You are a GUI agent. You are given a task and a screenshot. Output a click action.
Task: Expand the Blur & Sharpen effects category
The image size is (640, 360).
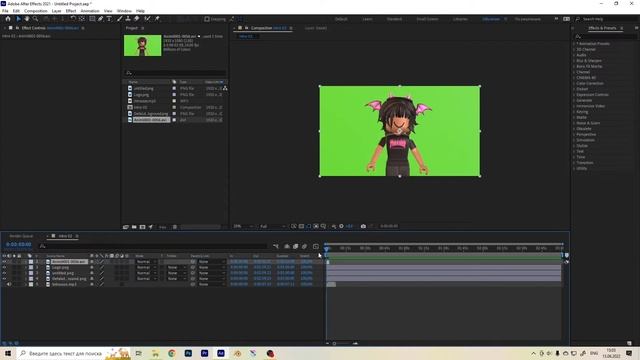(574, 61)
